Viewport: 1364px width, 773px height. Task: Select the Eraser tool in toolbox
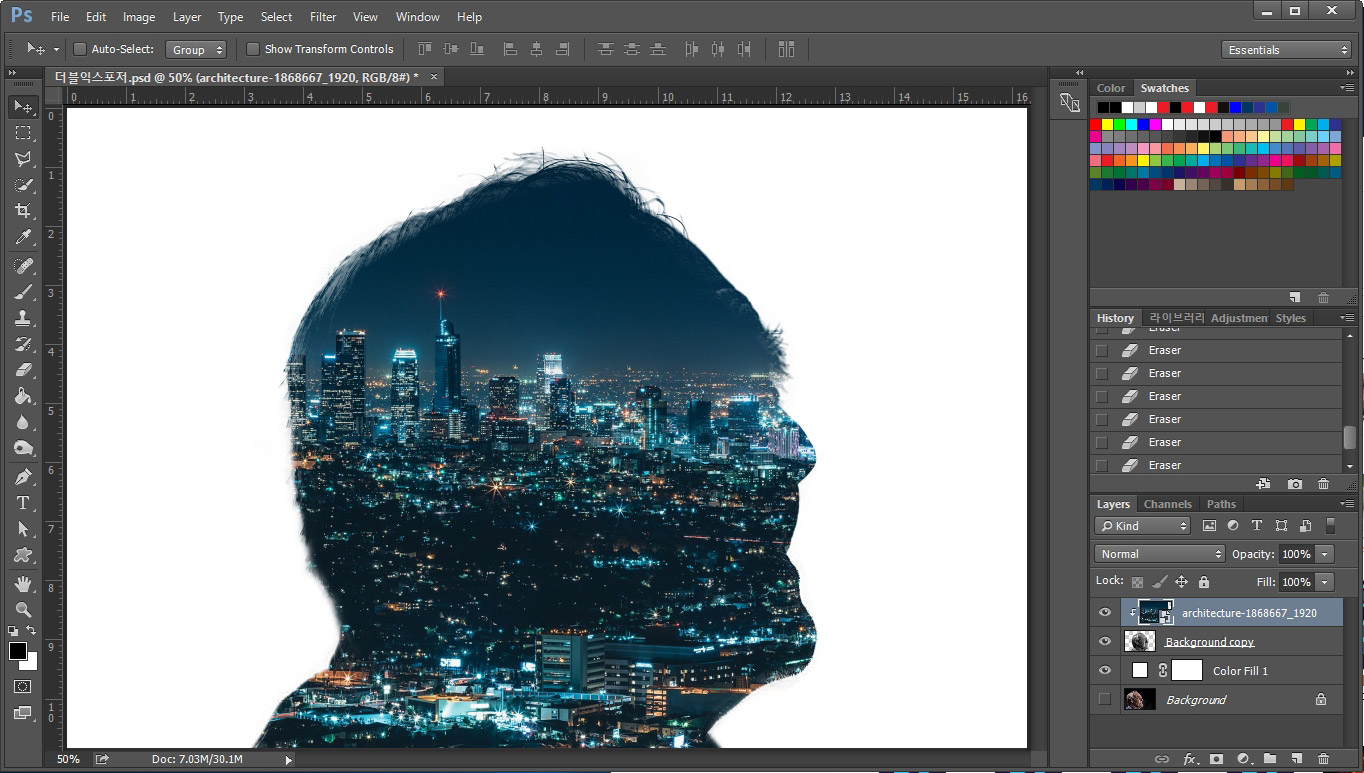[x=23, y=370]
